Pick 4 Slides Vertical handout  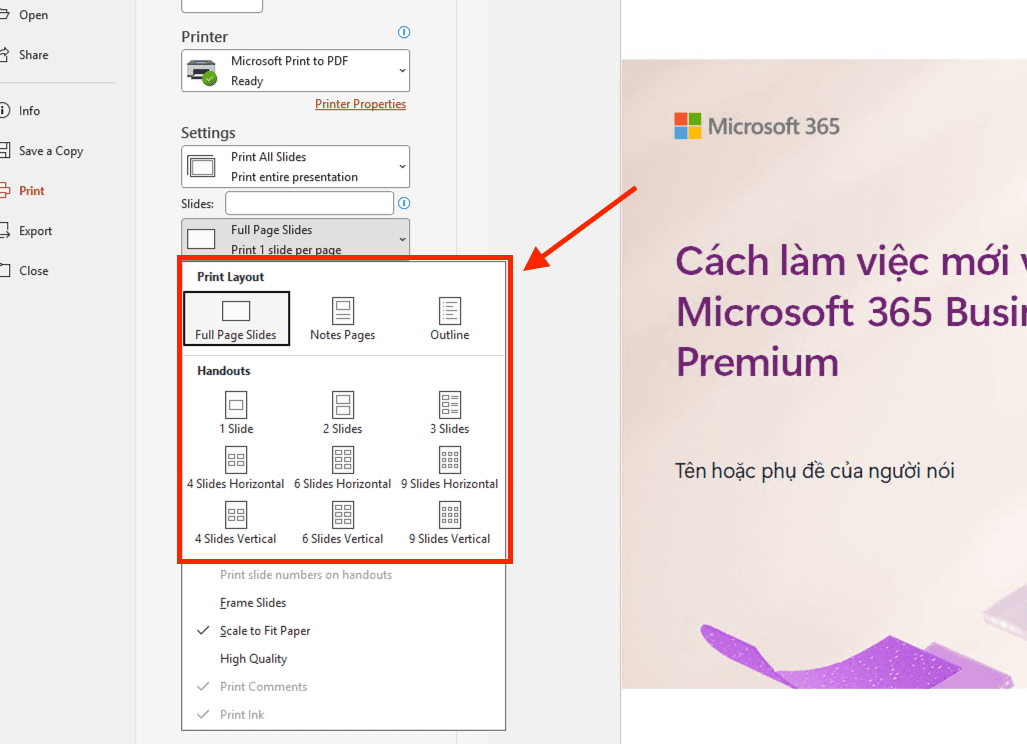click(x=236, y=523)
